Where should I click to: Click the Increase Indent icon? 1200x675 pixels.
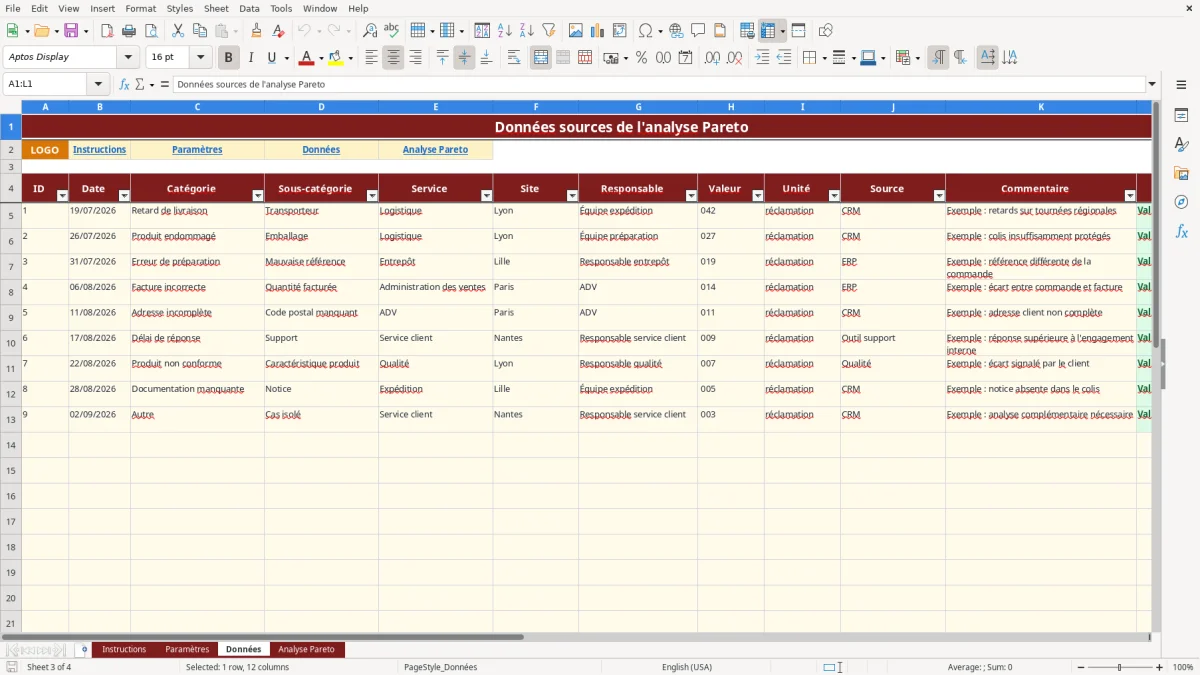[762, 58]
